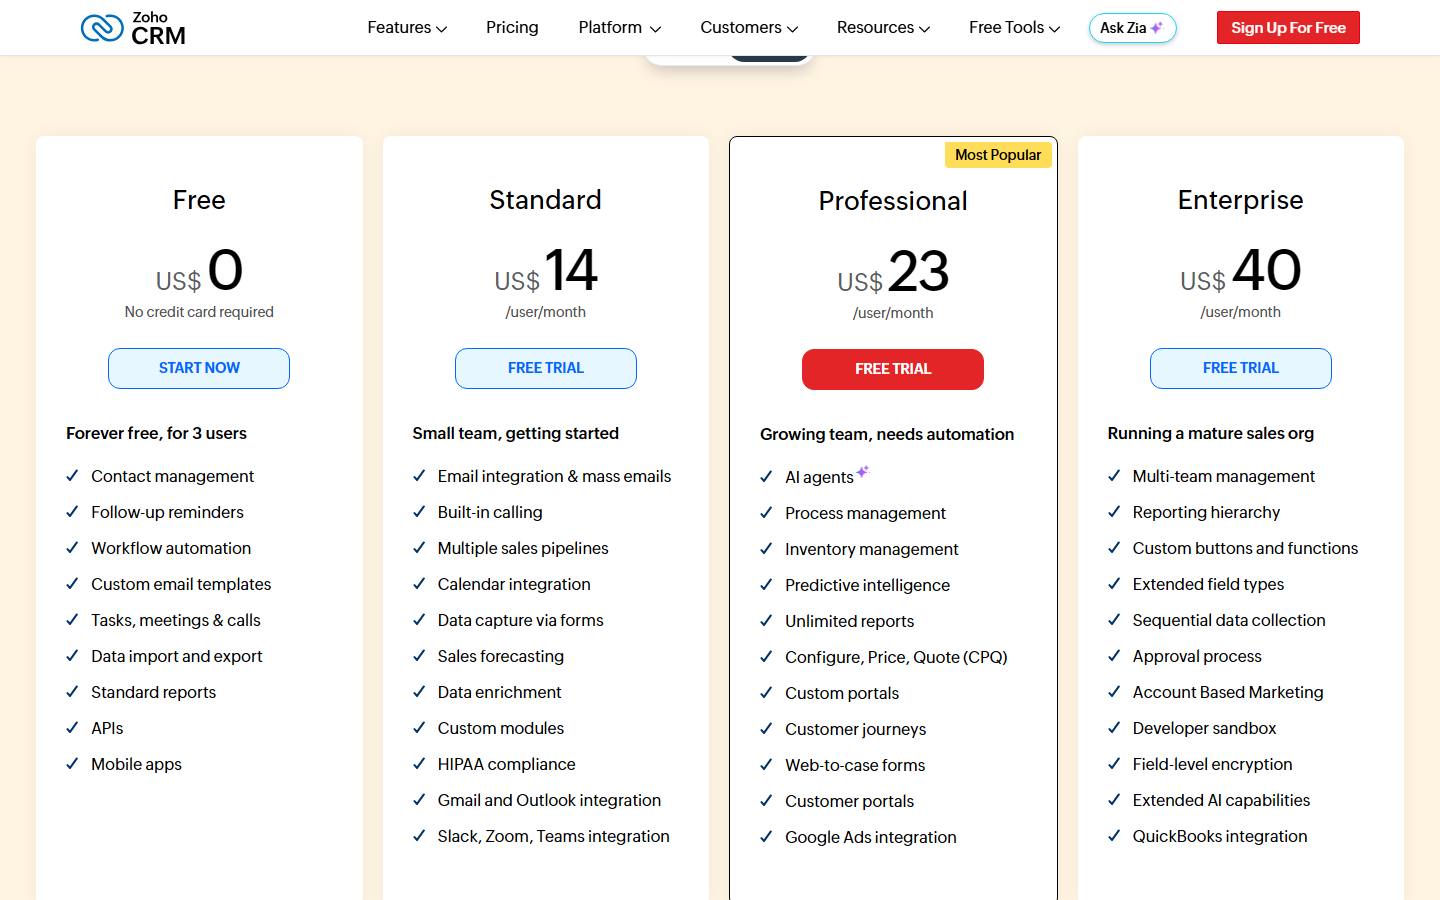1440x900 pixels.
Task: Click the Field-level encryption feature
Action: [x=1212, y=764]
